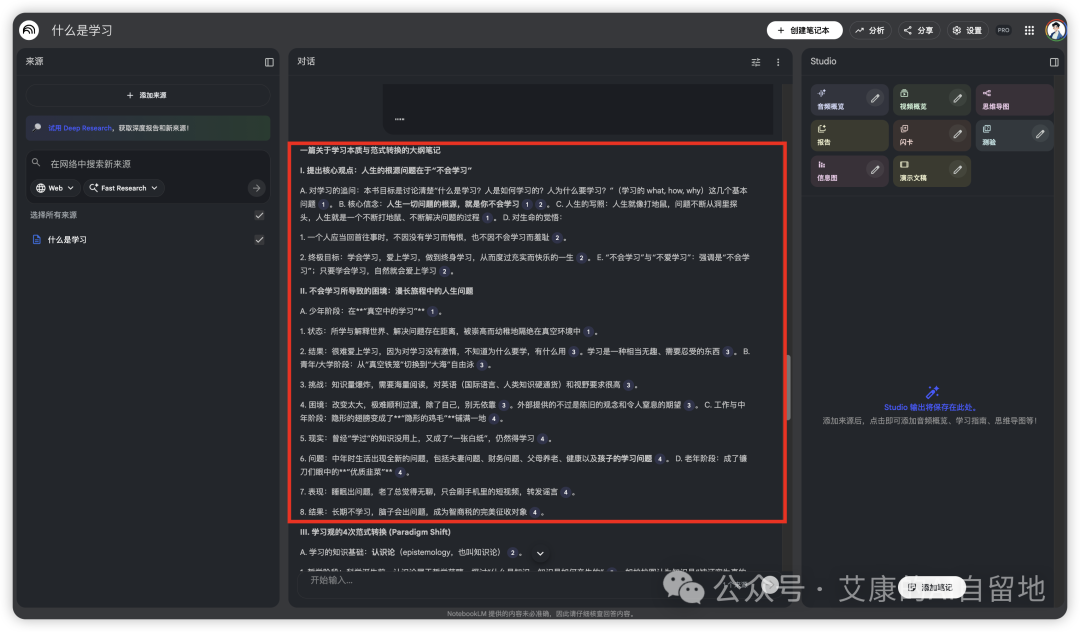This screenshot has height=632, width=1080.
Task: Open the 对话 panel overflow menu
Action: tap(778, 62)
